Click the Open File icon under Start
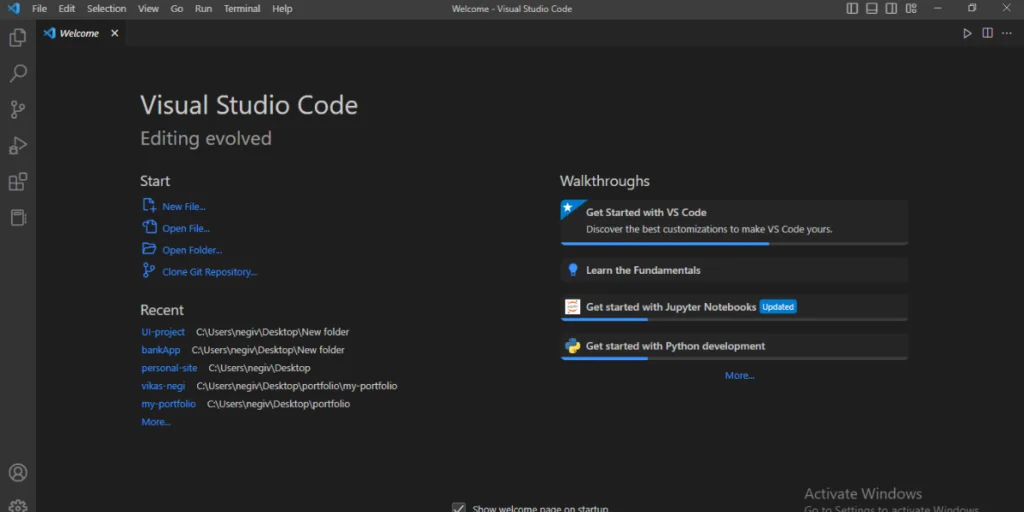Viewport: 1024px width, 512px height. (150, 227)
